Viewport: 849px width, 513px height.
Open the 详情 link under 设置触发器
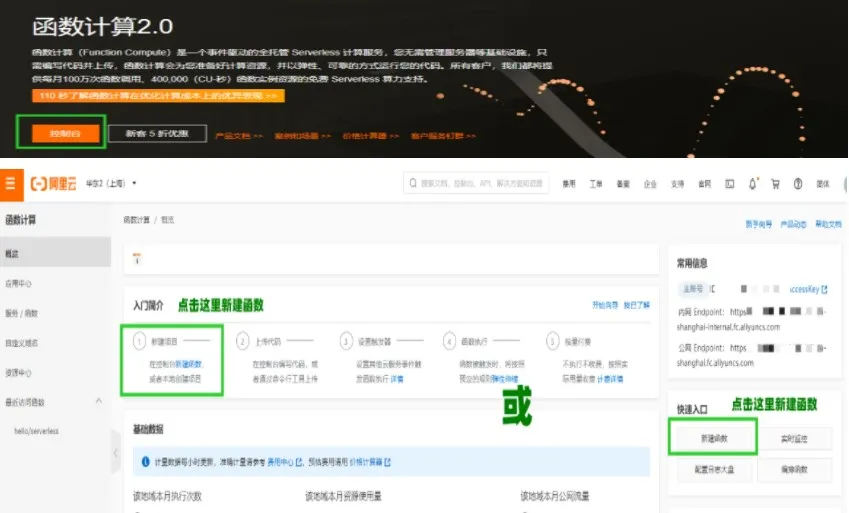click(397, 379)
